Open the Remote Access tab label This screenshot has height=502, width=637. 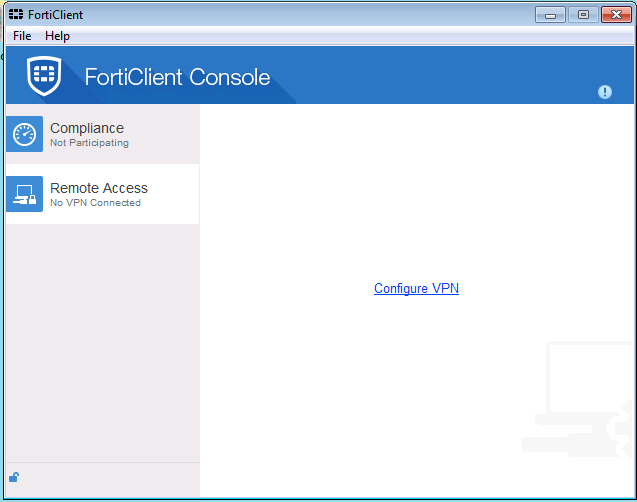point(99,188)
